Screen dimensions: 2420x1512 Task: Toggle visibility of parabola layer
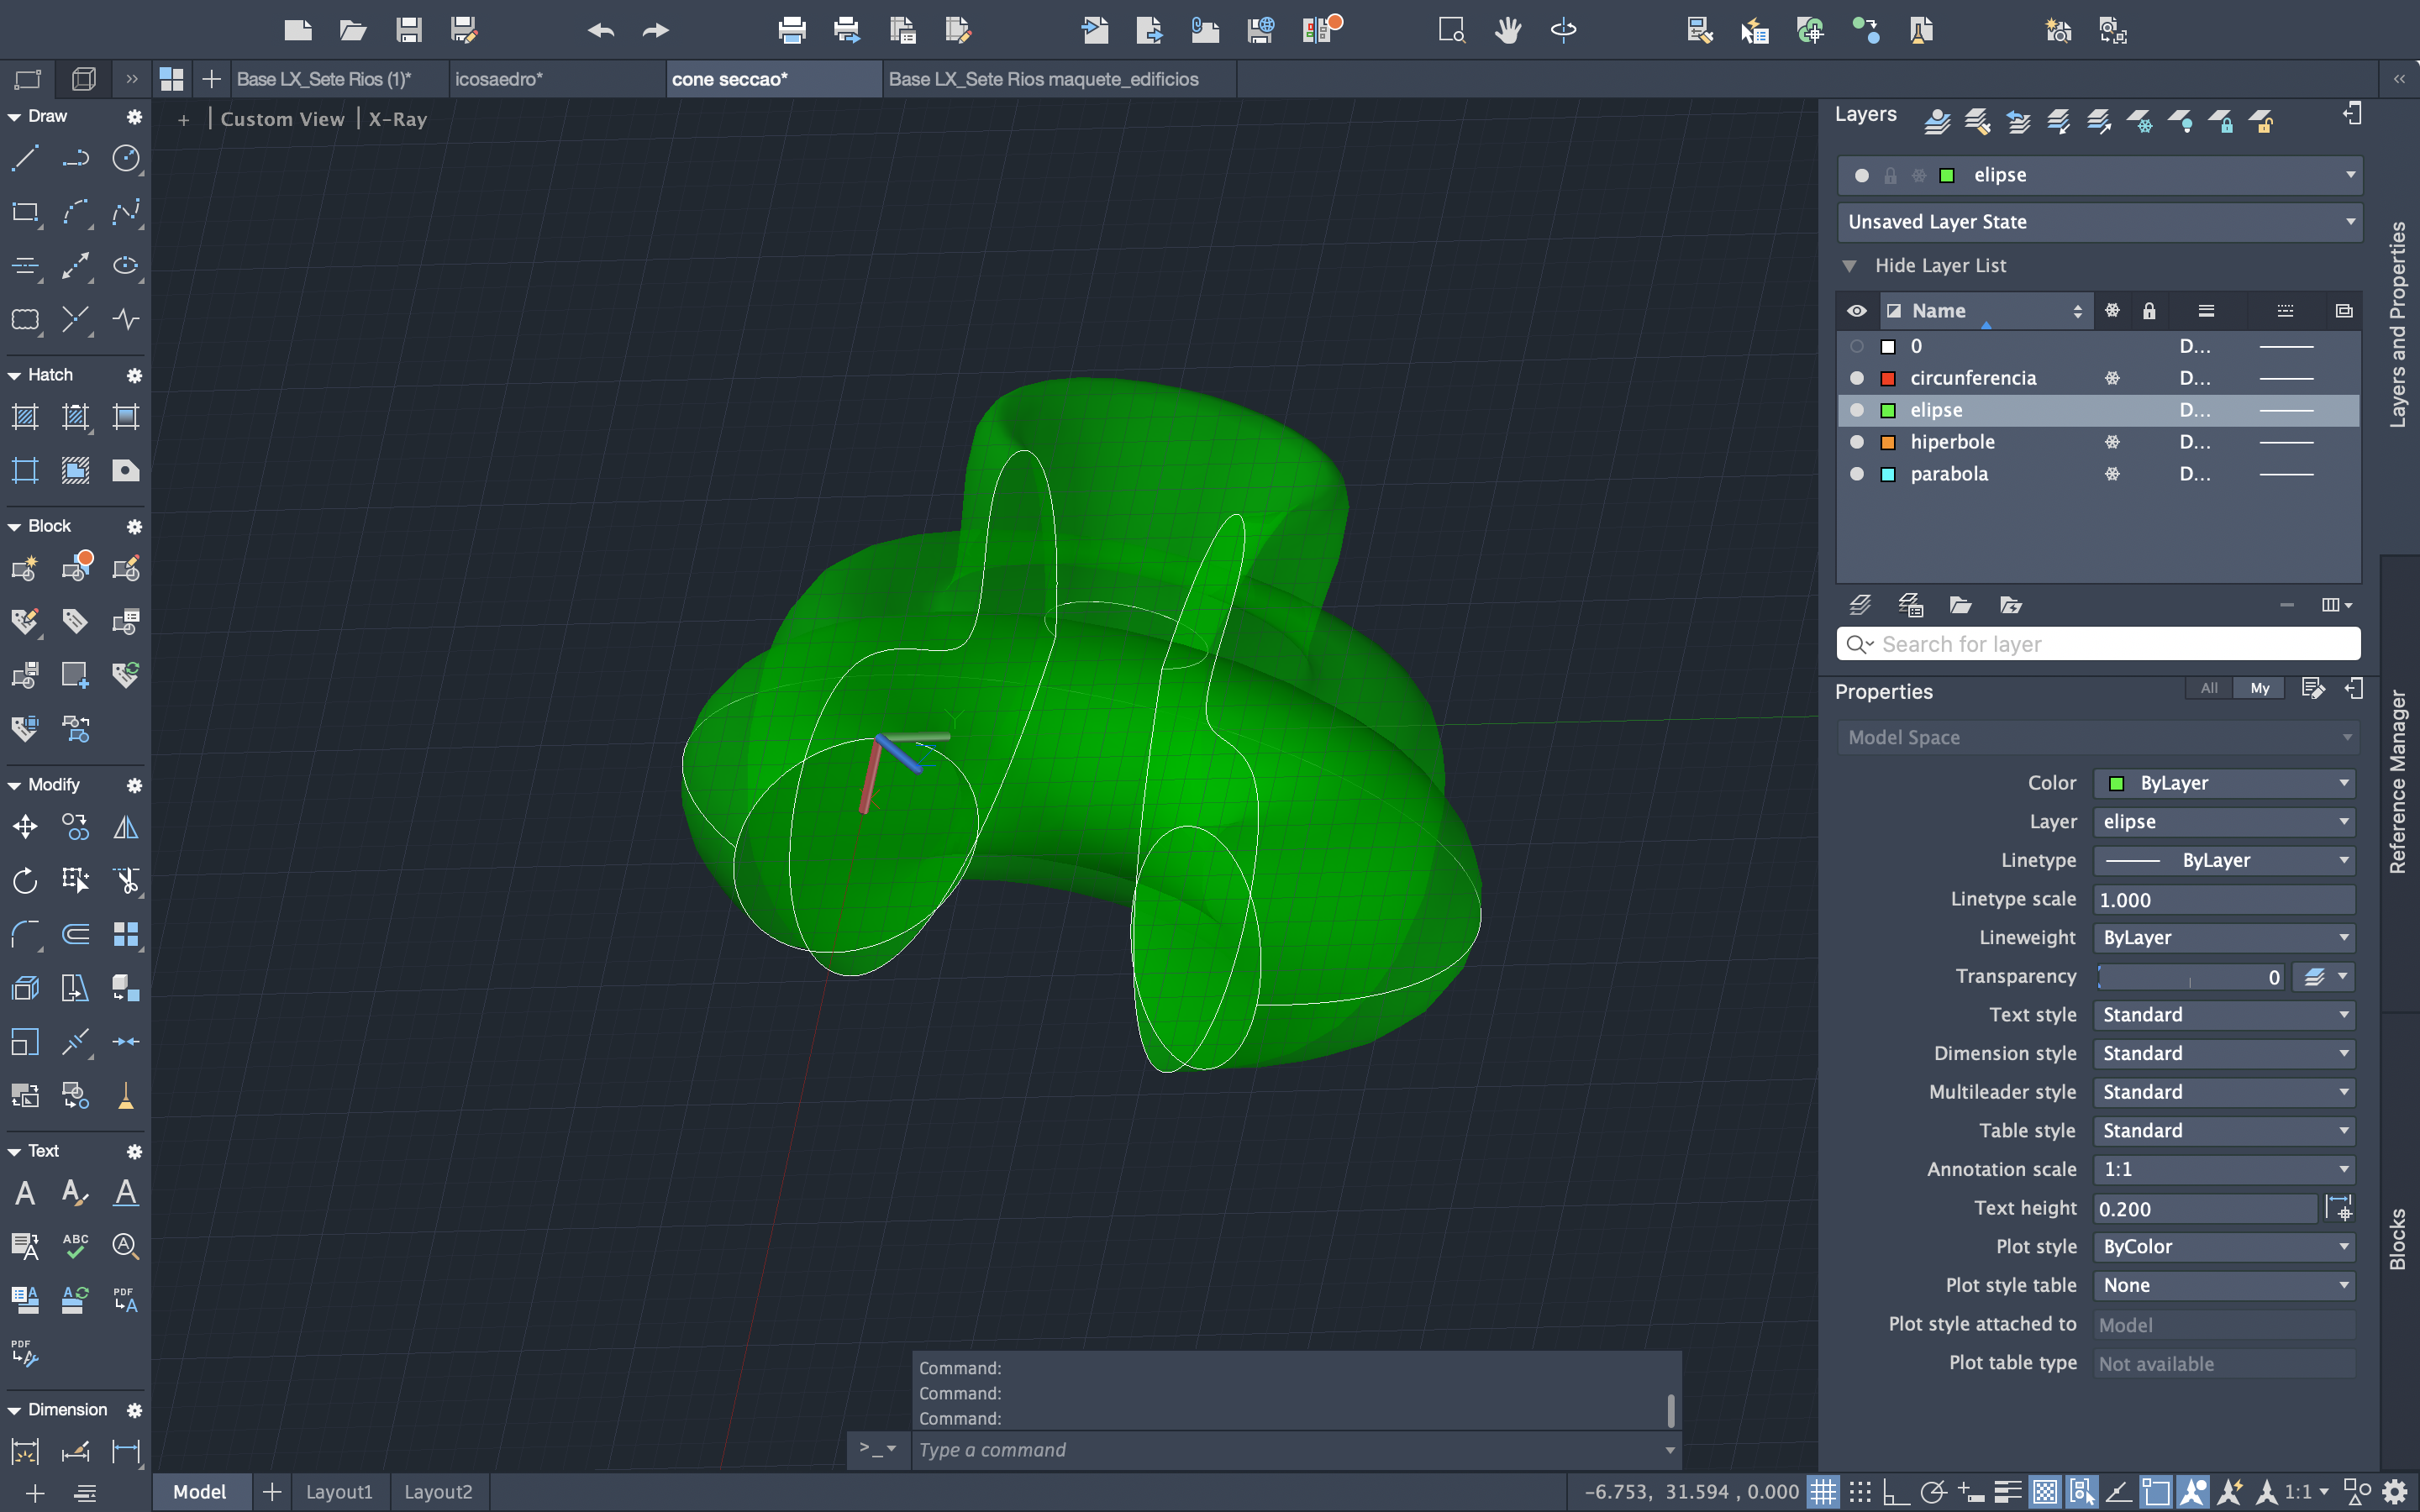click(1857, 474)
